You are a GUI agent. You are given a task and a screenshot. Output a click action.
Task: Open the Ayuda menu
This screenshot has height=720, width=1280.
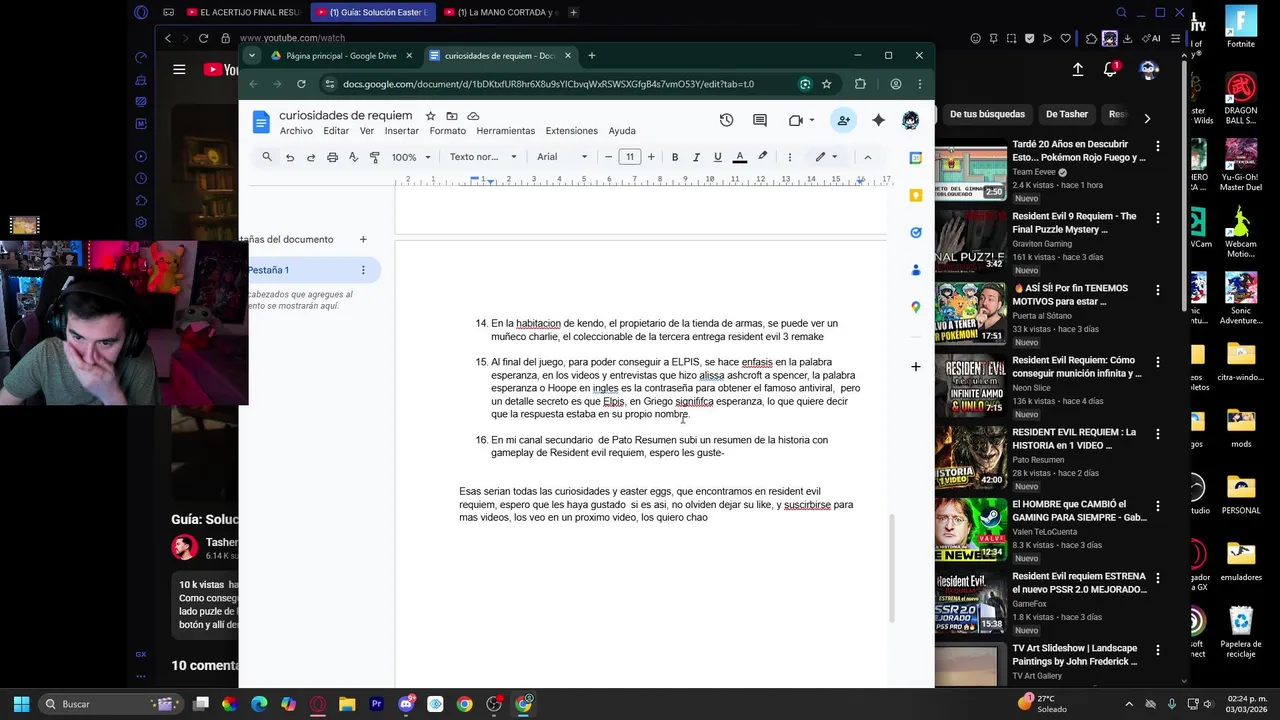point(622,131)
